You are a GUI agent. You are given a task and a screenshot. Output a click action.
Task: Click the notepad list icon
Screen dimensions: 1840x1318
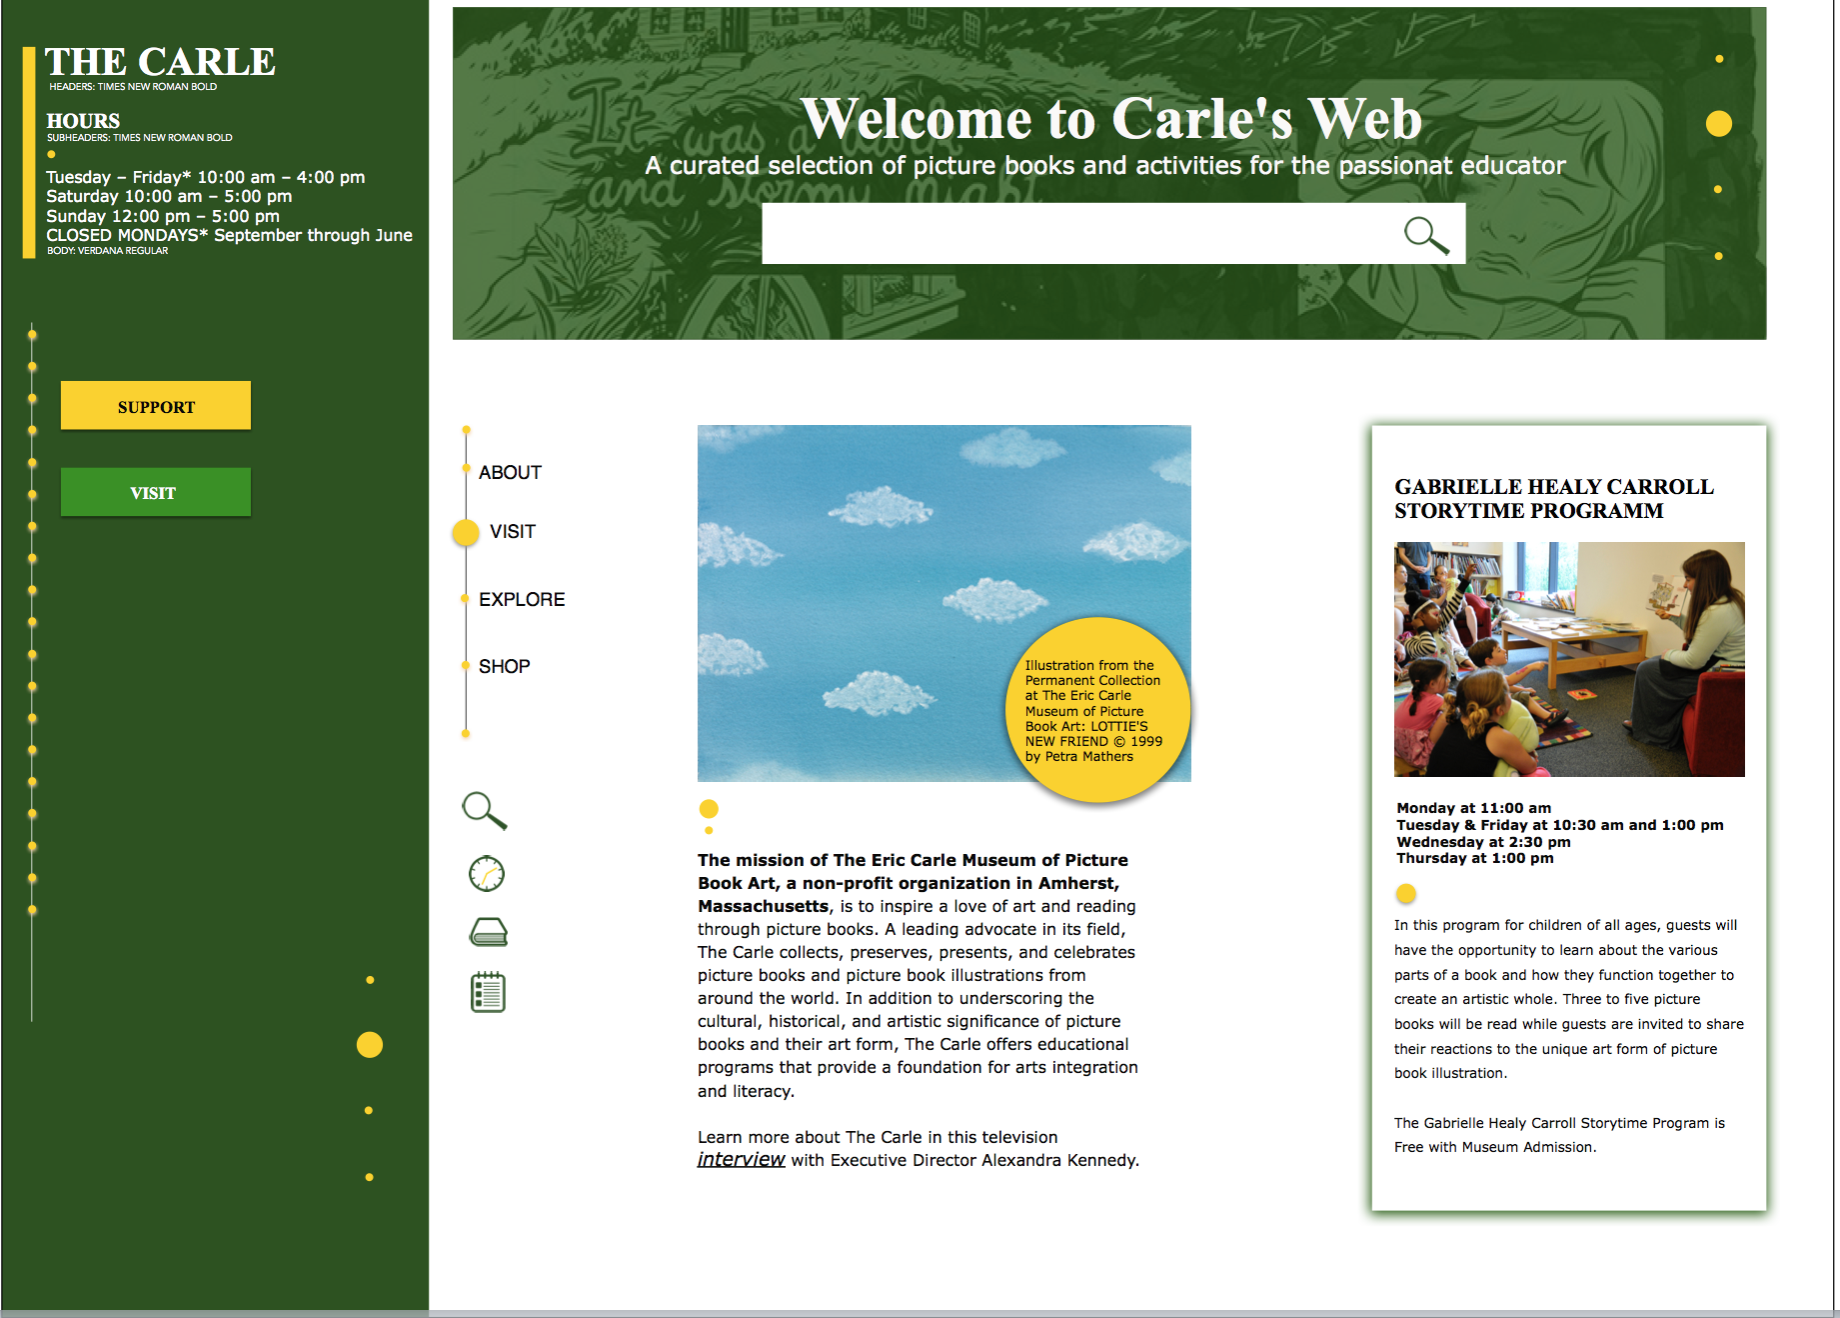[x=488, y=992]
